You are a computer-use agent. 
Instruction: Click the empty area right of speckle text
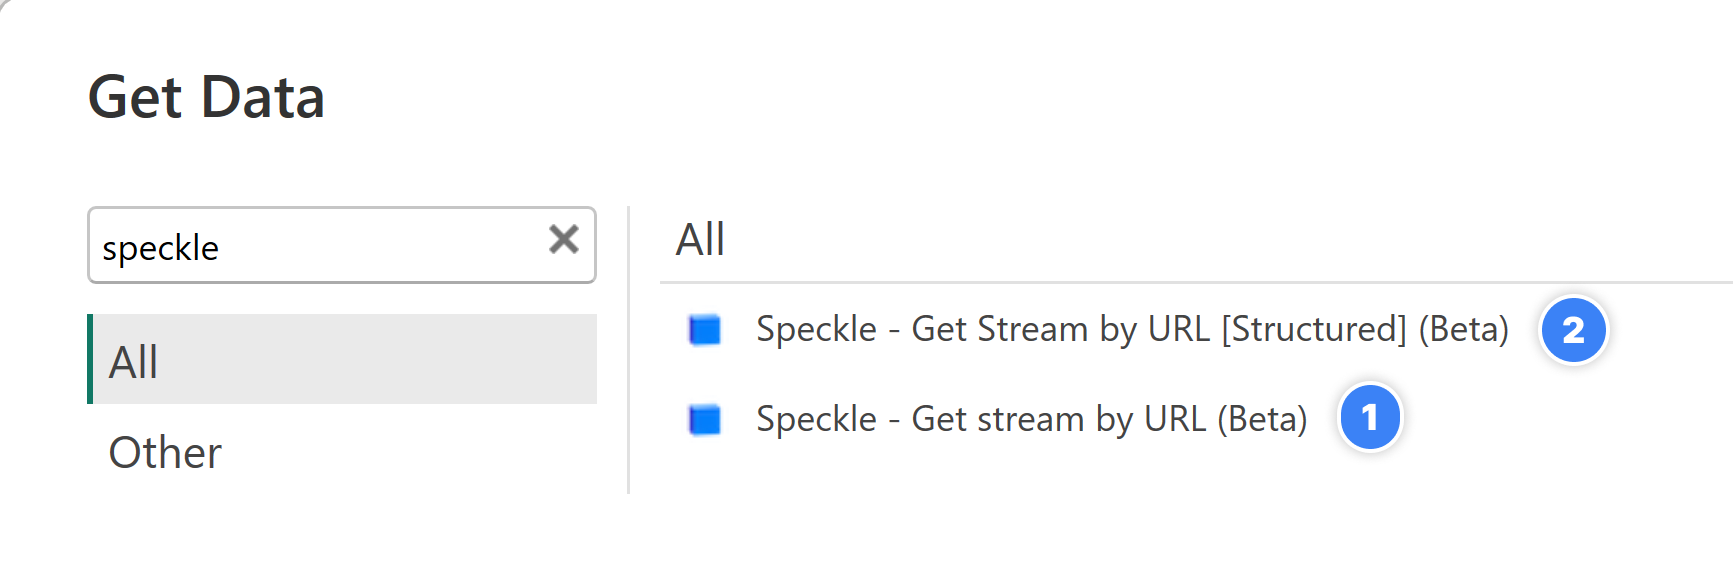380,246
